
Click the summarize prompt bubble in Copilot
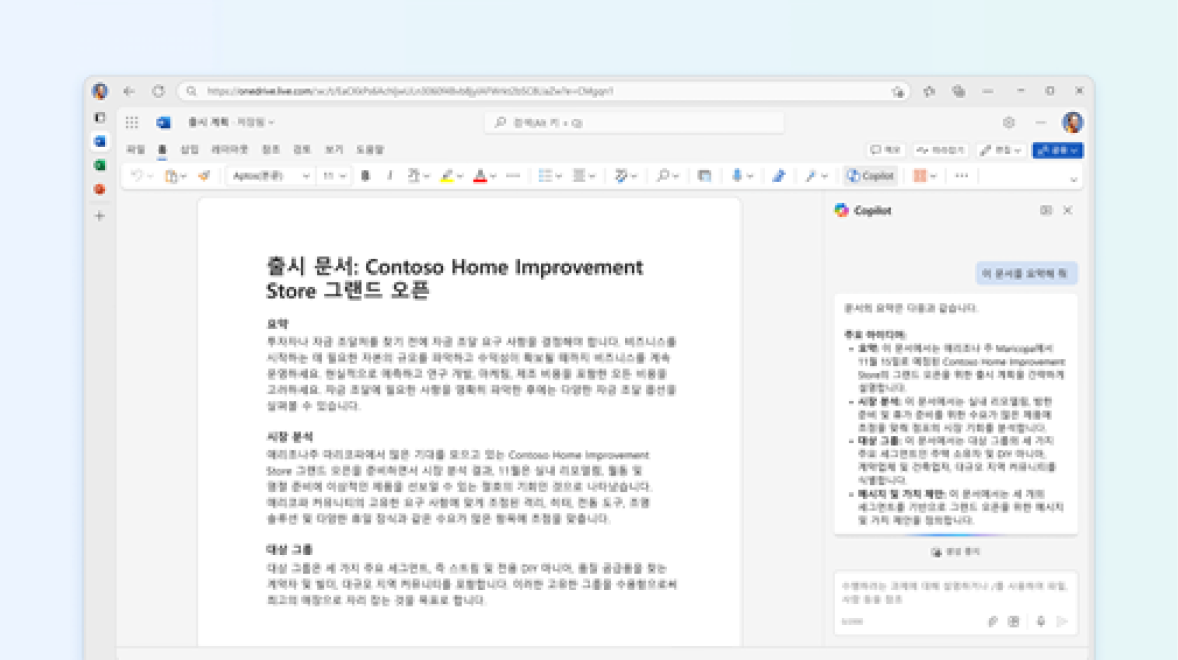(x=1026, y=273)
